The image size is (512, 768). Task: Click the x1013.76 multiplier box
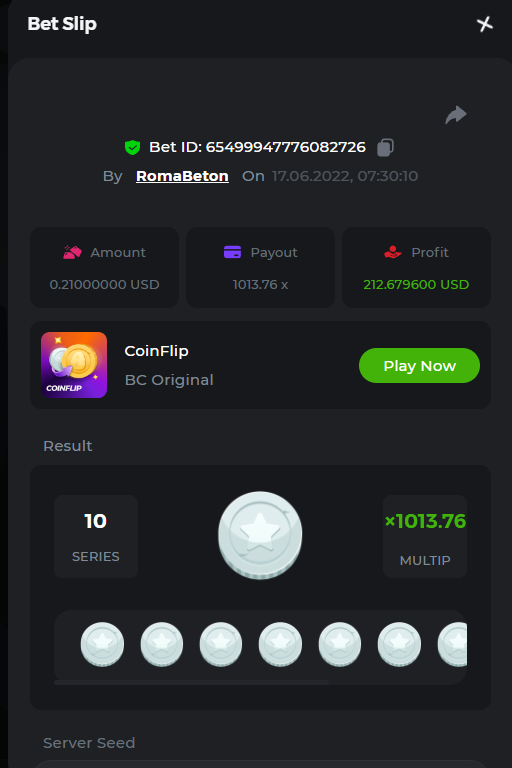click(425, 536)
